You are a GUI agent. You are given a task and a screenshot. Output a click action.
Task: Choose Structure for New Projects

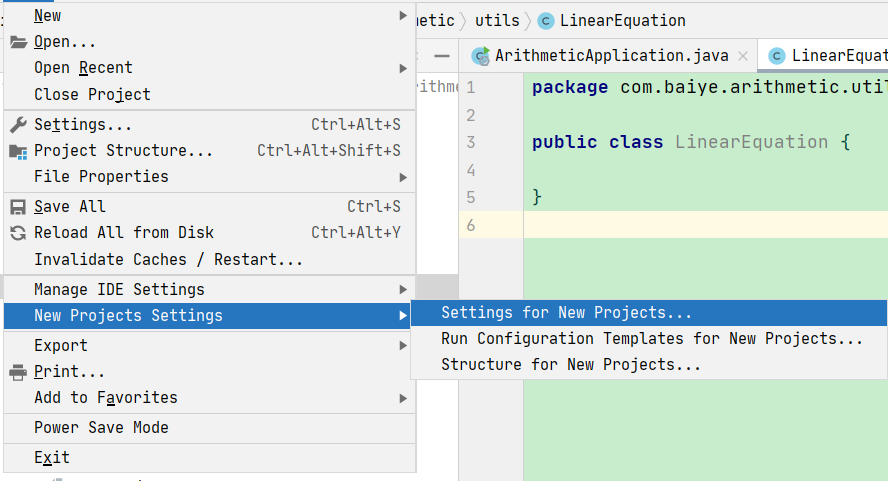pos(570,365)
